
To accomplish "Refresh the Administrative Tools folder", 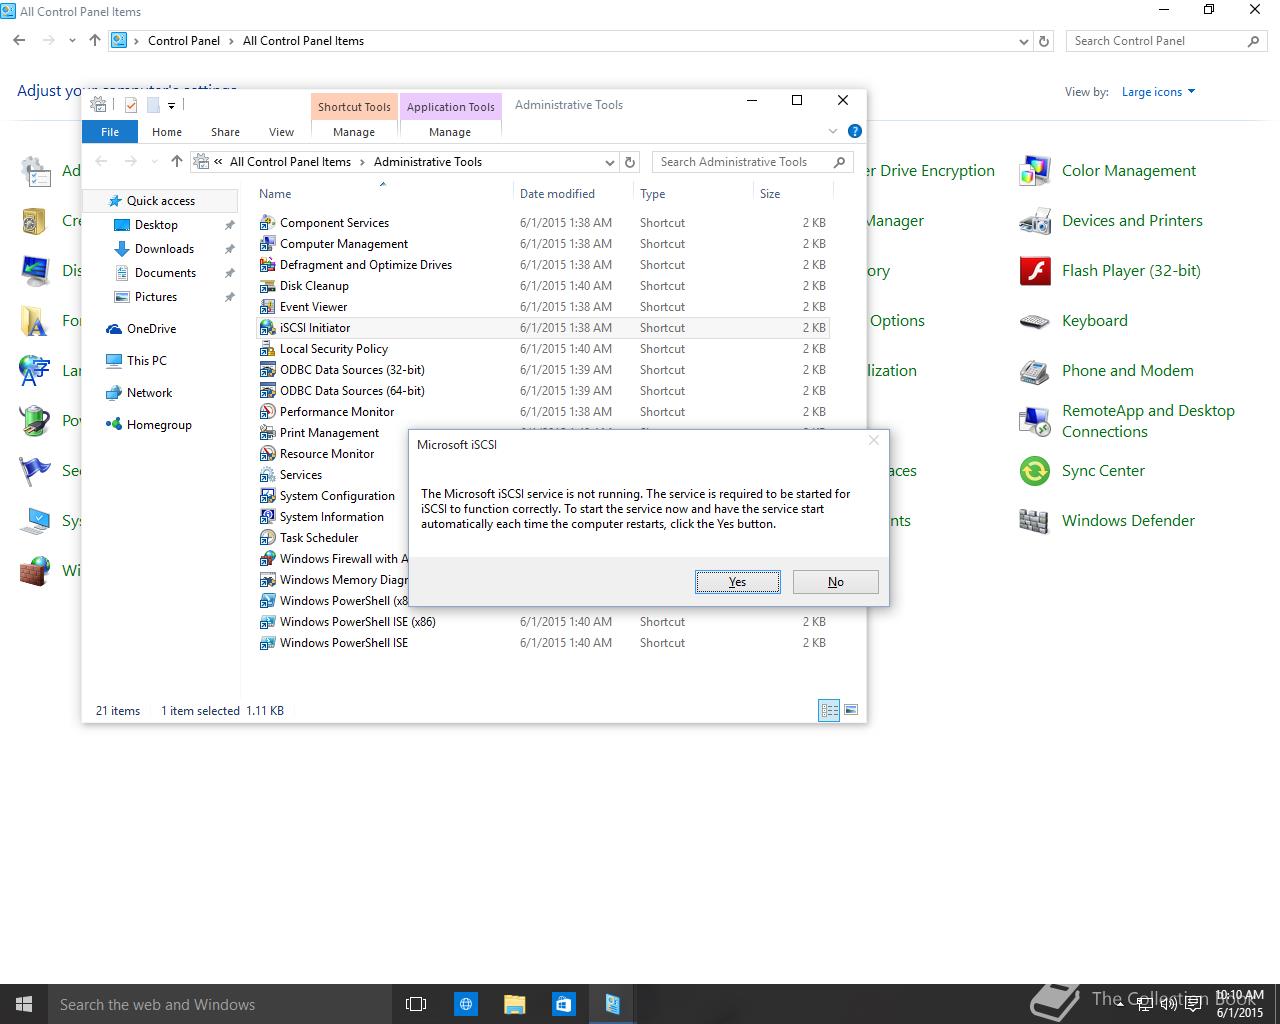I will pyautogui.click(x=630, y=162).
